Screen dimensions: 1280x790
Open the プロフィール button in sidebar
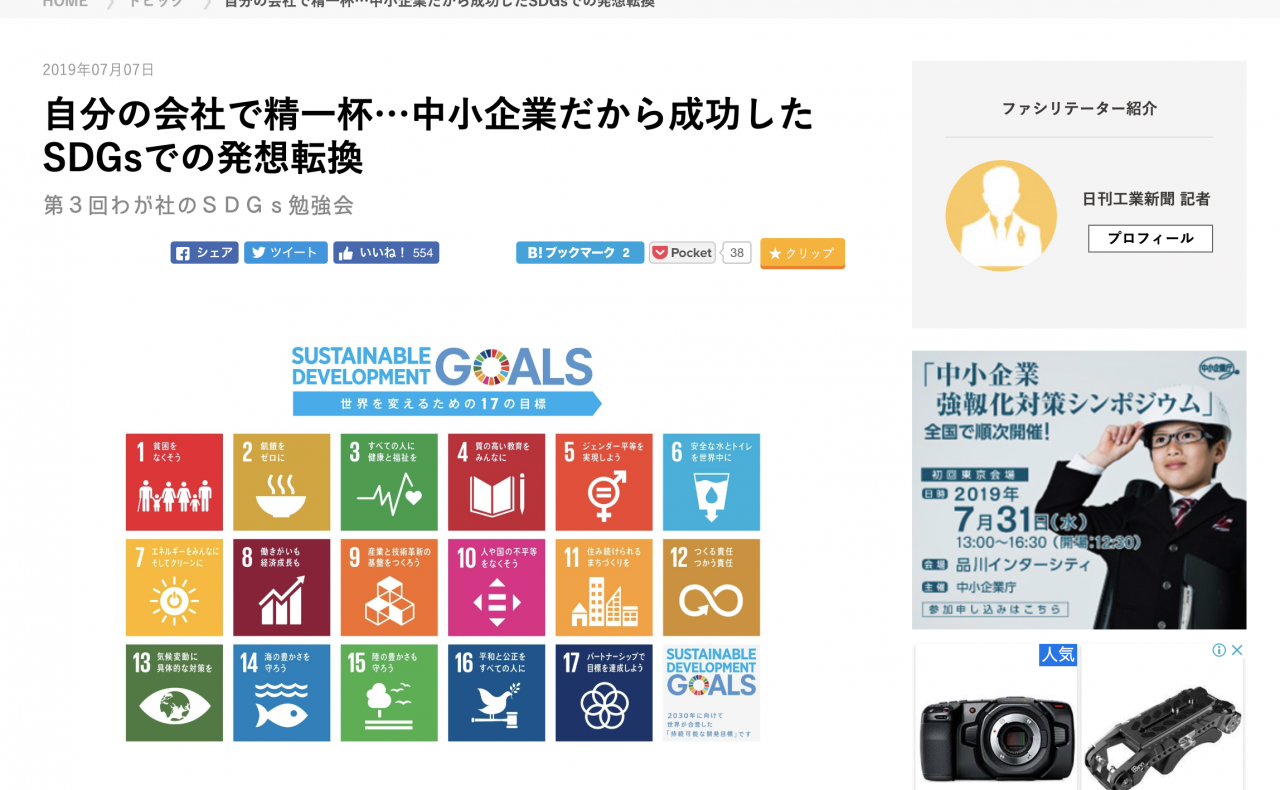(1150, 239)
